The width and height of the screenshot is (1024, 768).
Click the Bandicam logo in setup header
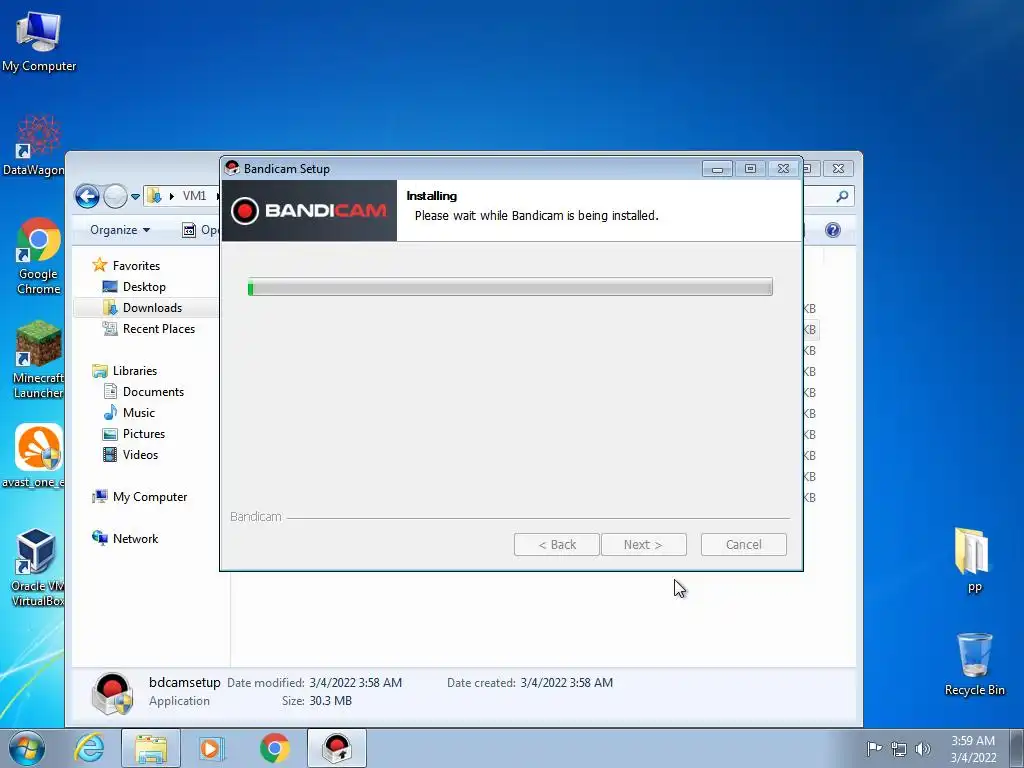pos(309,210)
